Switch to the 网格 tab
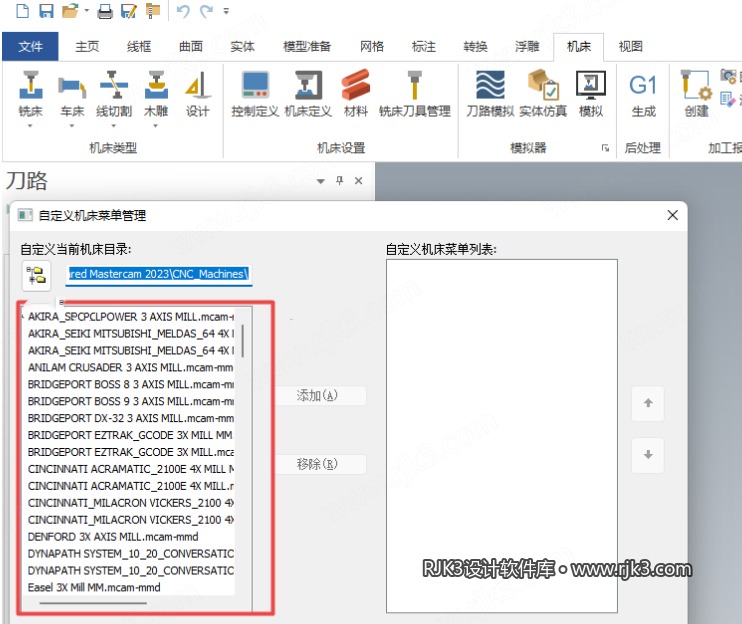 [x=372, y=46]
